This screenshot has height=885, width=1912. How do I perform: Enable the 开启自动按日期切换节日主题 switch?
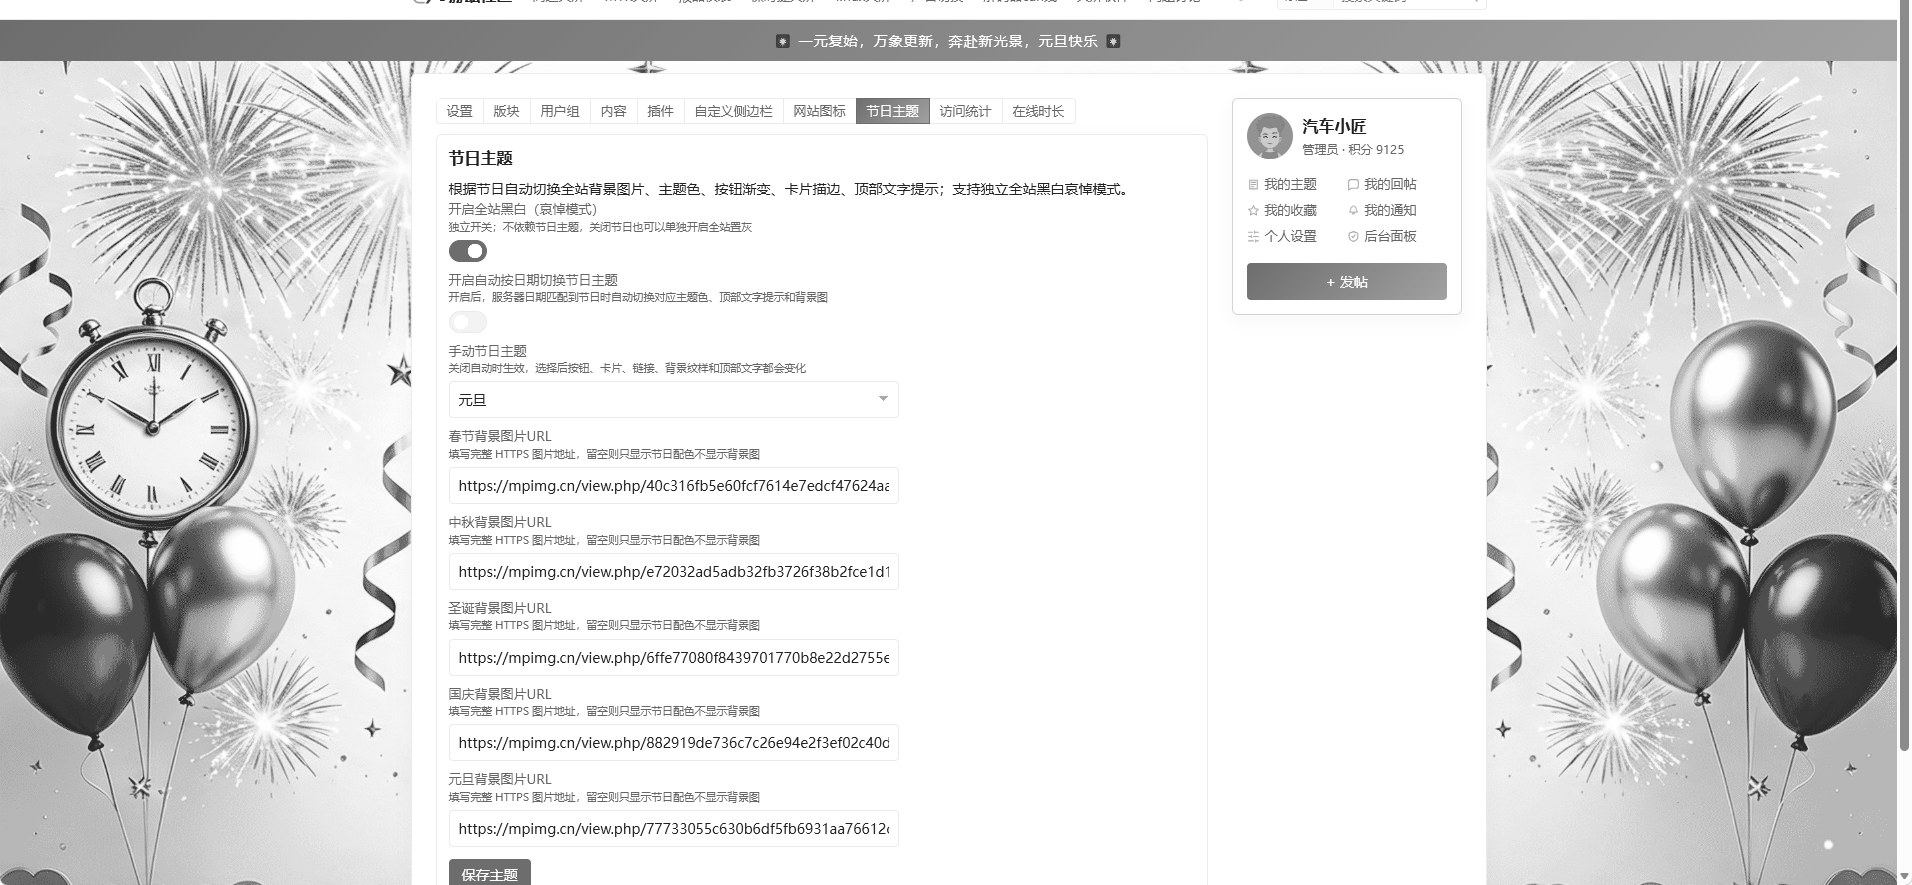(468, 322)
